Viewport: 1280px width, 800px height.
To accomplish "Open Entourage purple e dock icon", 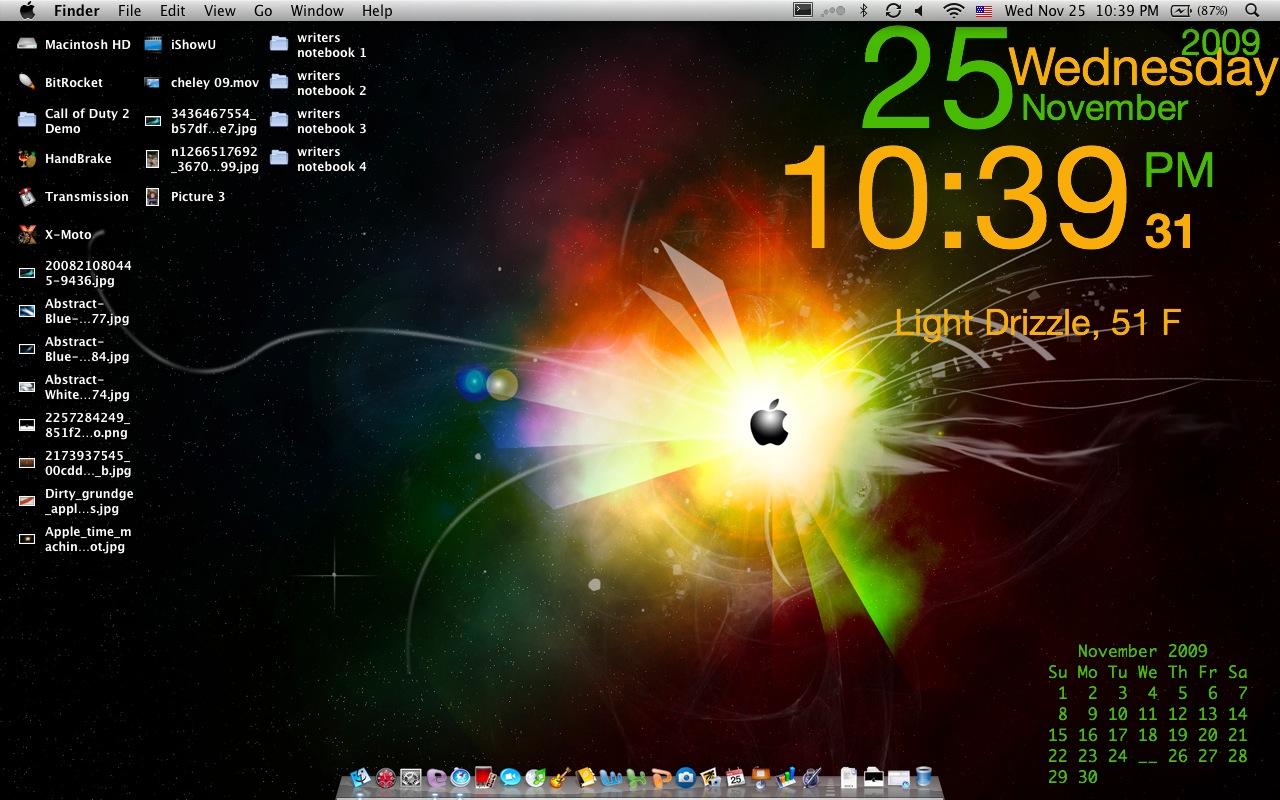I will click(x=436, y=777).
